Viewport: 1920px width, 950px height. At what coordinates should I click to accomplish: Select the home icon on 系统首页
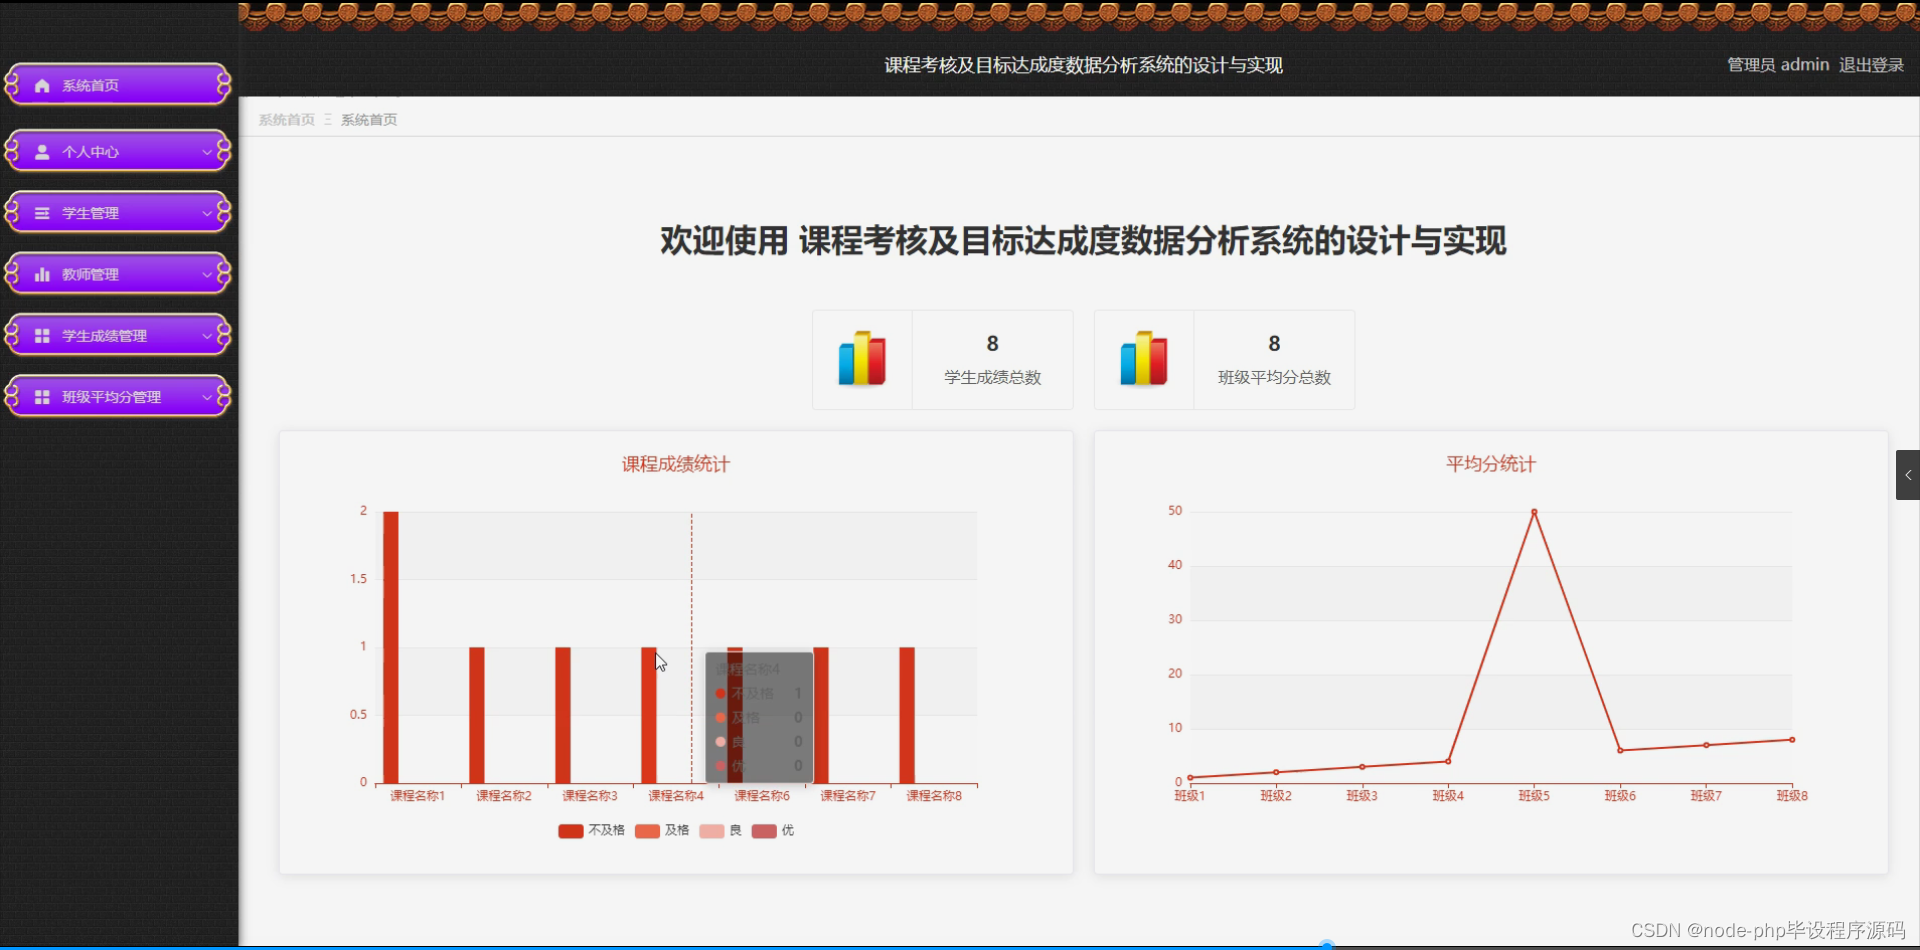click(x=41, y=85)
